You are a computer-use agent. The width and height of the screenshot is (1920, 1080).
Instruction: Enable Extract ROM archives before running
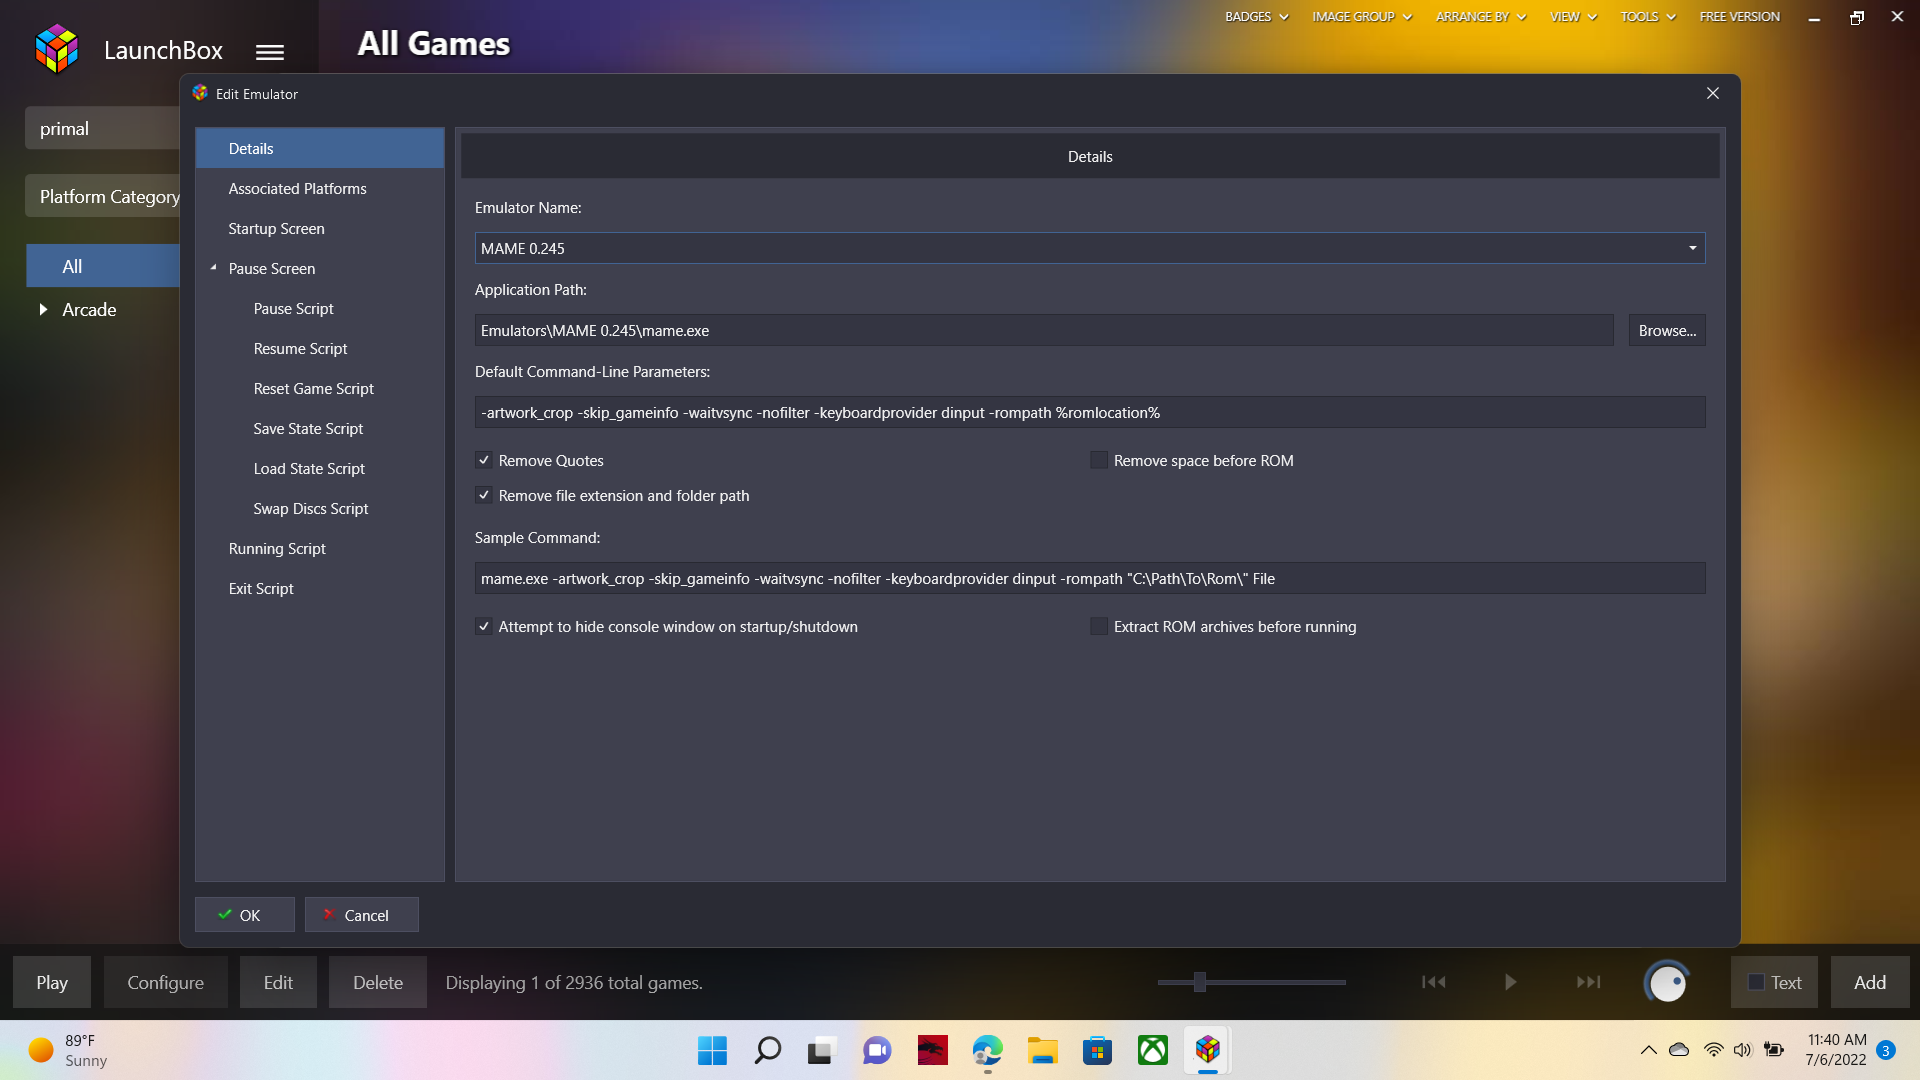[x=1099, y=626]
